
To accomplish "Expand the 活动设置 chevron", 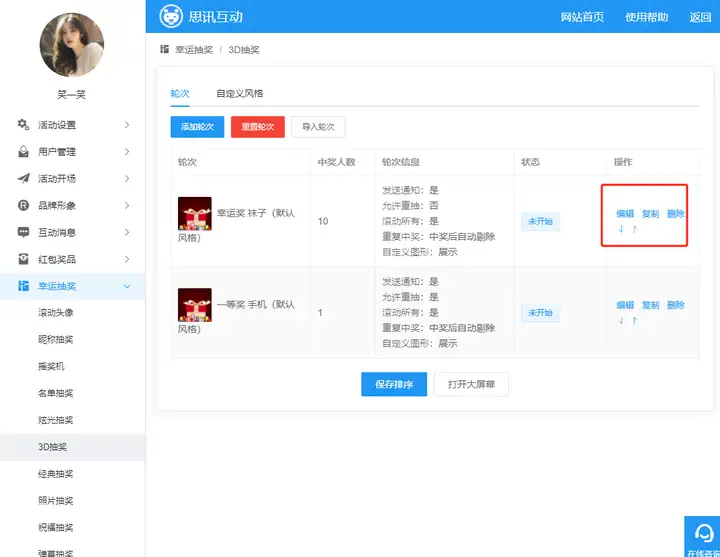I will point(127,125).
